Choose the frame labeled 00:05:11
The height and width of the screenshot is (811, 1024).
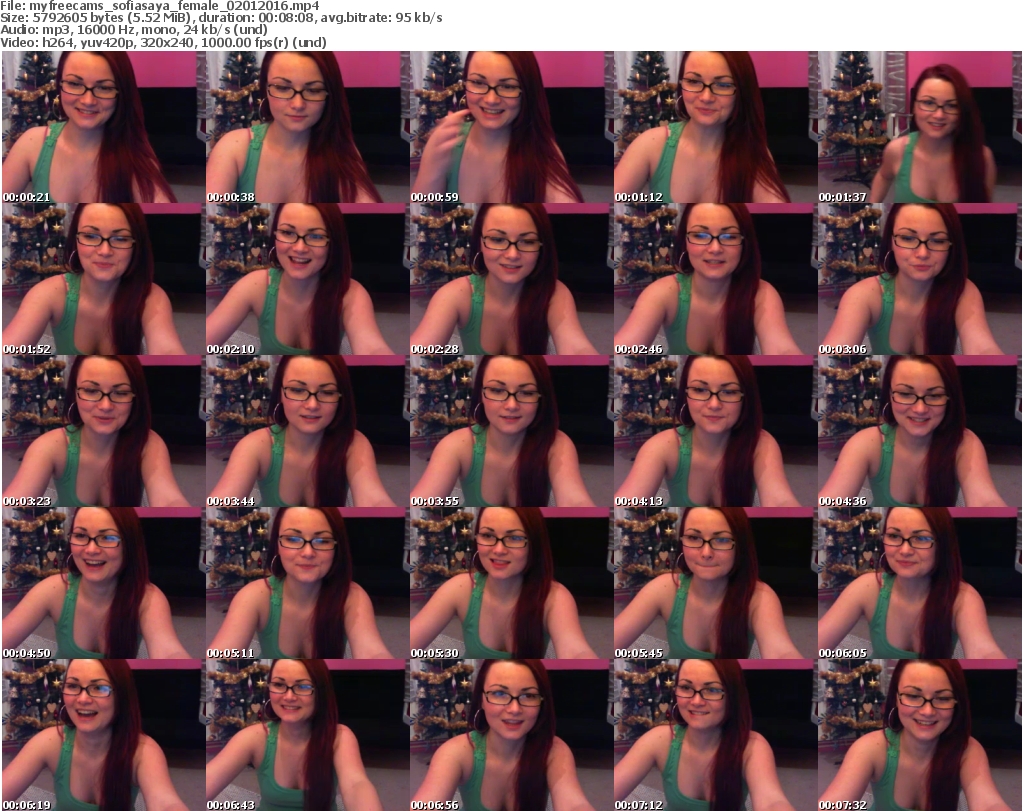[308, 583]
